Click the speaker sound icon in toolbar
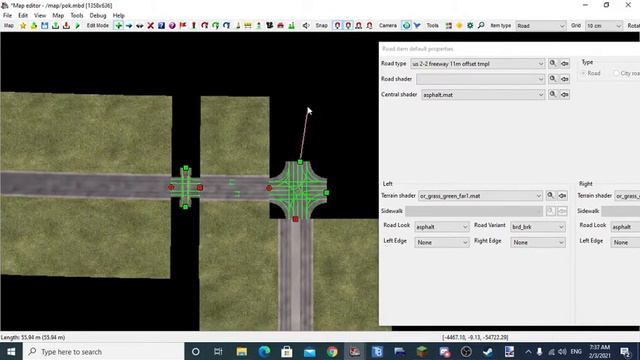Screen dimensions: 640x360 pyautogui.click(x=306, y=26)
